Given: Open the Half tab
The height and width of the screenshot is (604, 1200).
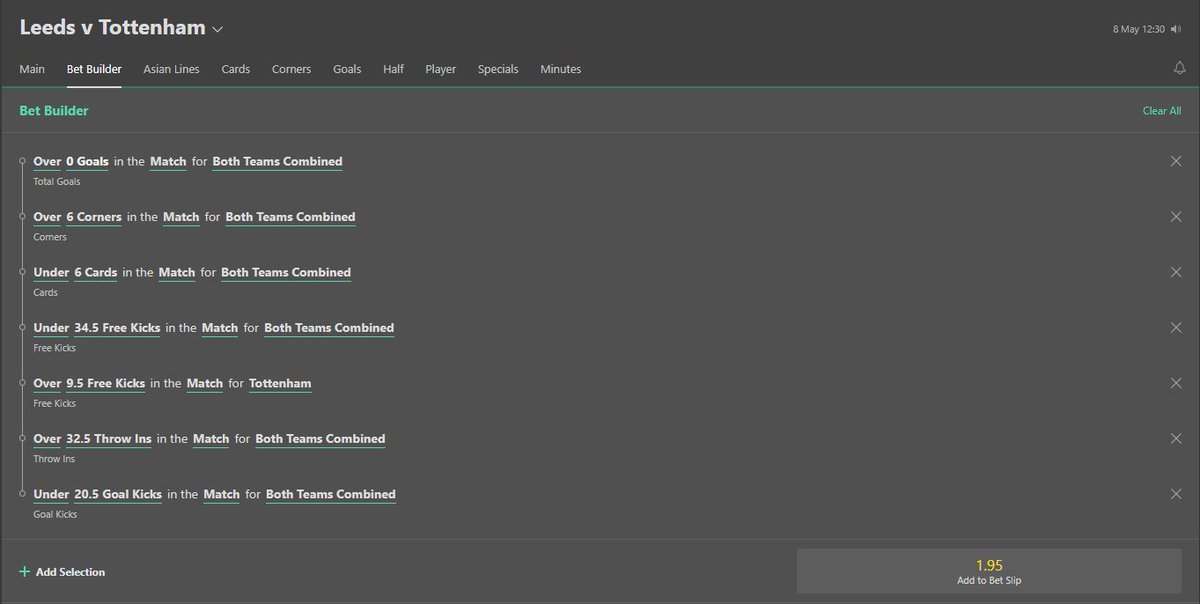Looking at the screenshot, I should (393, 69).
